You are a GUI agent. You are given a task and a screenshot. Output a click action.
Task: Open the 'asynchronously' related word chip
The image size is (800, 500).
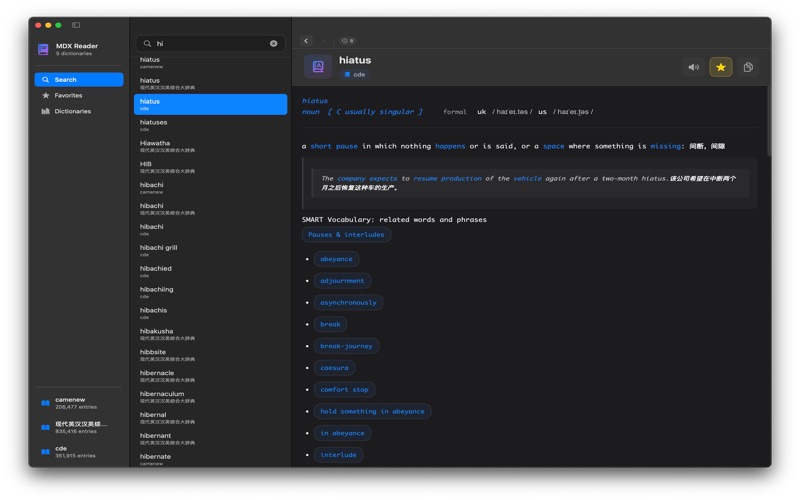click(x=348, y=303)
